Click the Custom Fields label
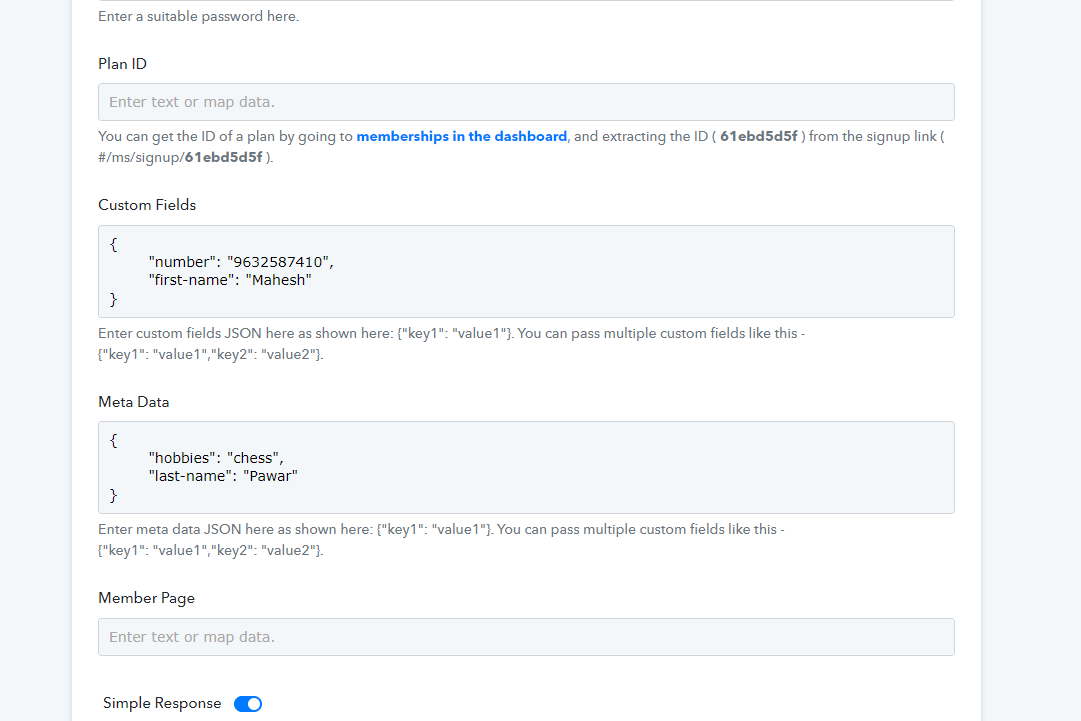 tap(147, 205)
